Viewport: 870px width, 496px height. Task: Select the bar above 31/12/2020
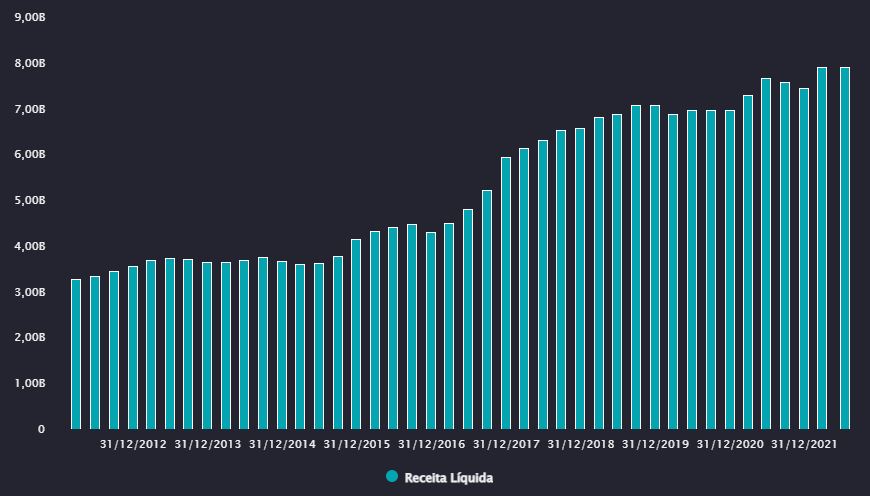[730, 270]
